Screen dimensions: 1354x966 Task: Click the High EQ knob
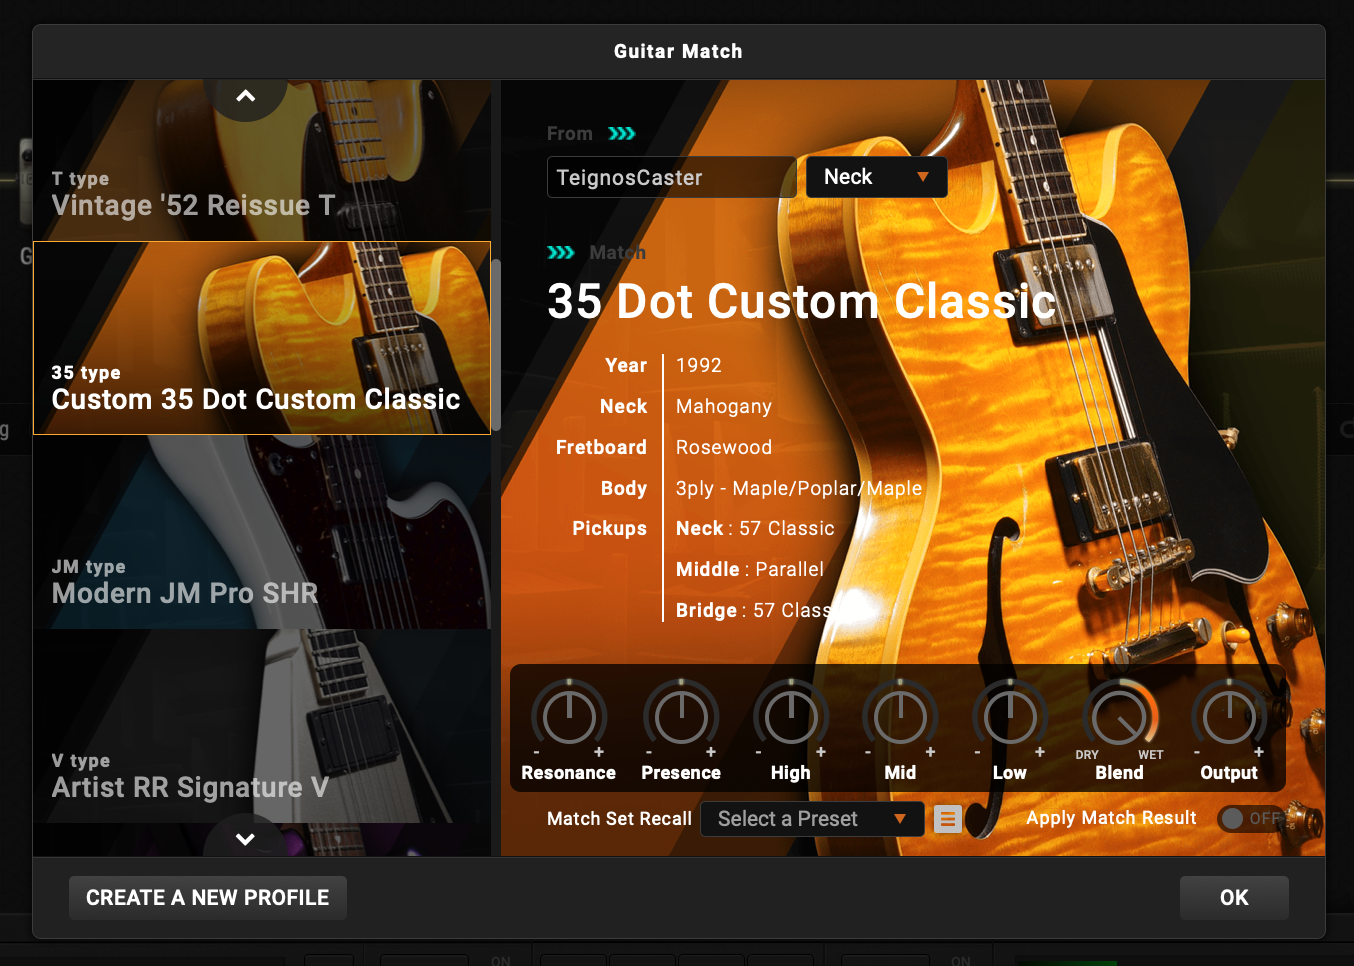click(x=790, y=716)
